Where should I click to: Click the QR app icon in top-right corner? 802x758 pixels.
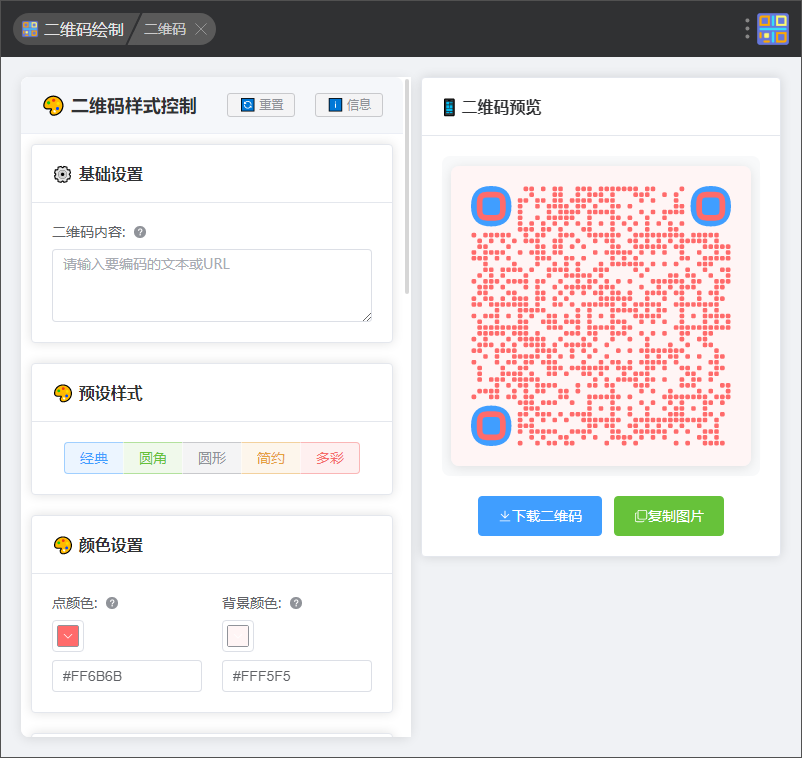click(x=773, y=29)
